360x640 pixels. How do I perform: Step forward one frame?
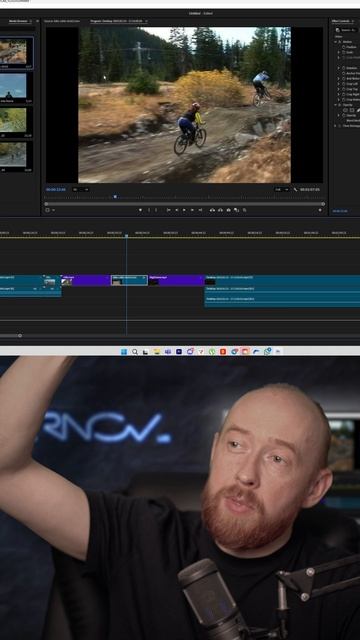tap(192, 210)
